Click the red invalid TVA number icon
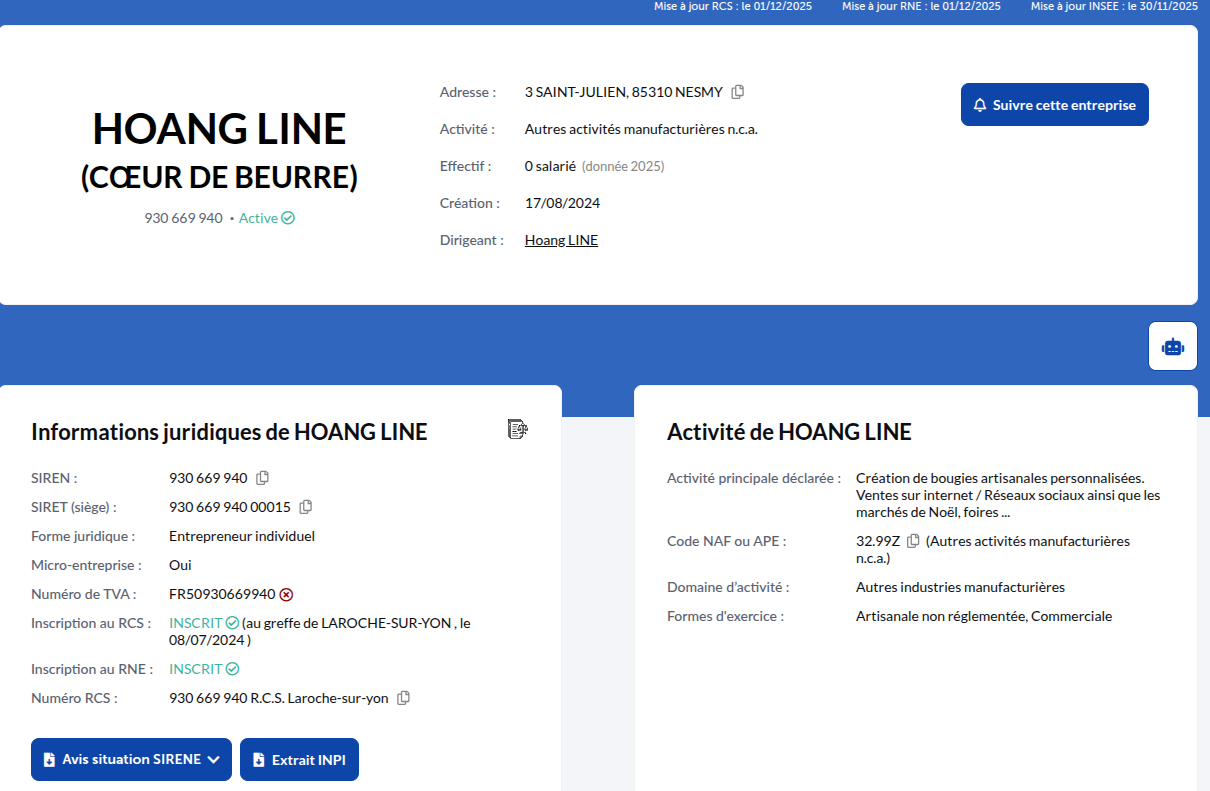 point(286,594)
